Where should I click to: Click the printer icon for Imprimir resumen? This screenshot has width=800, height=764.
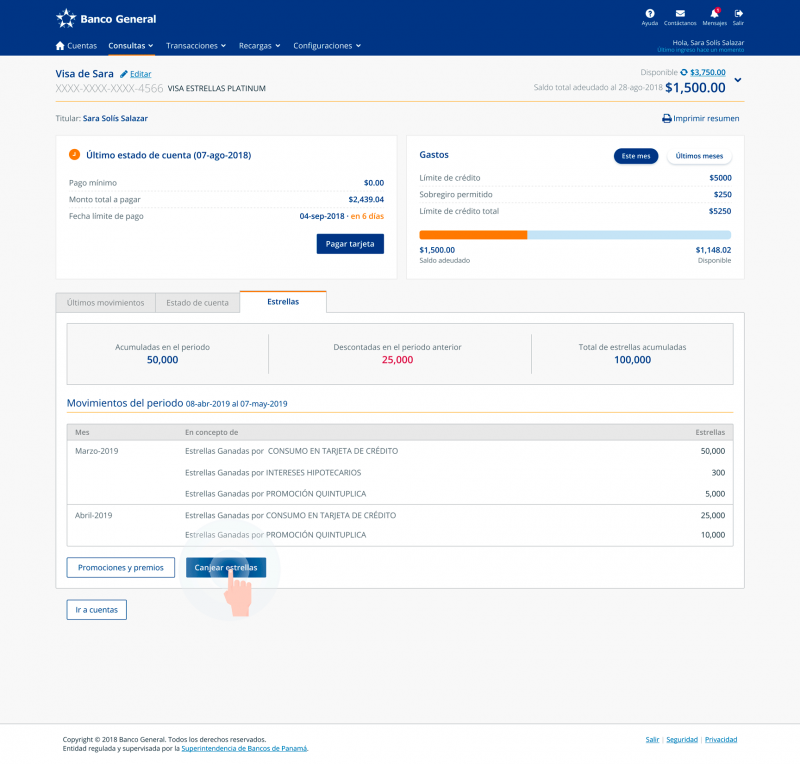tap(667, 118)
